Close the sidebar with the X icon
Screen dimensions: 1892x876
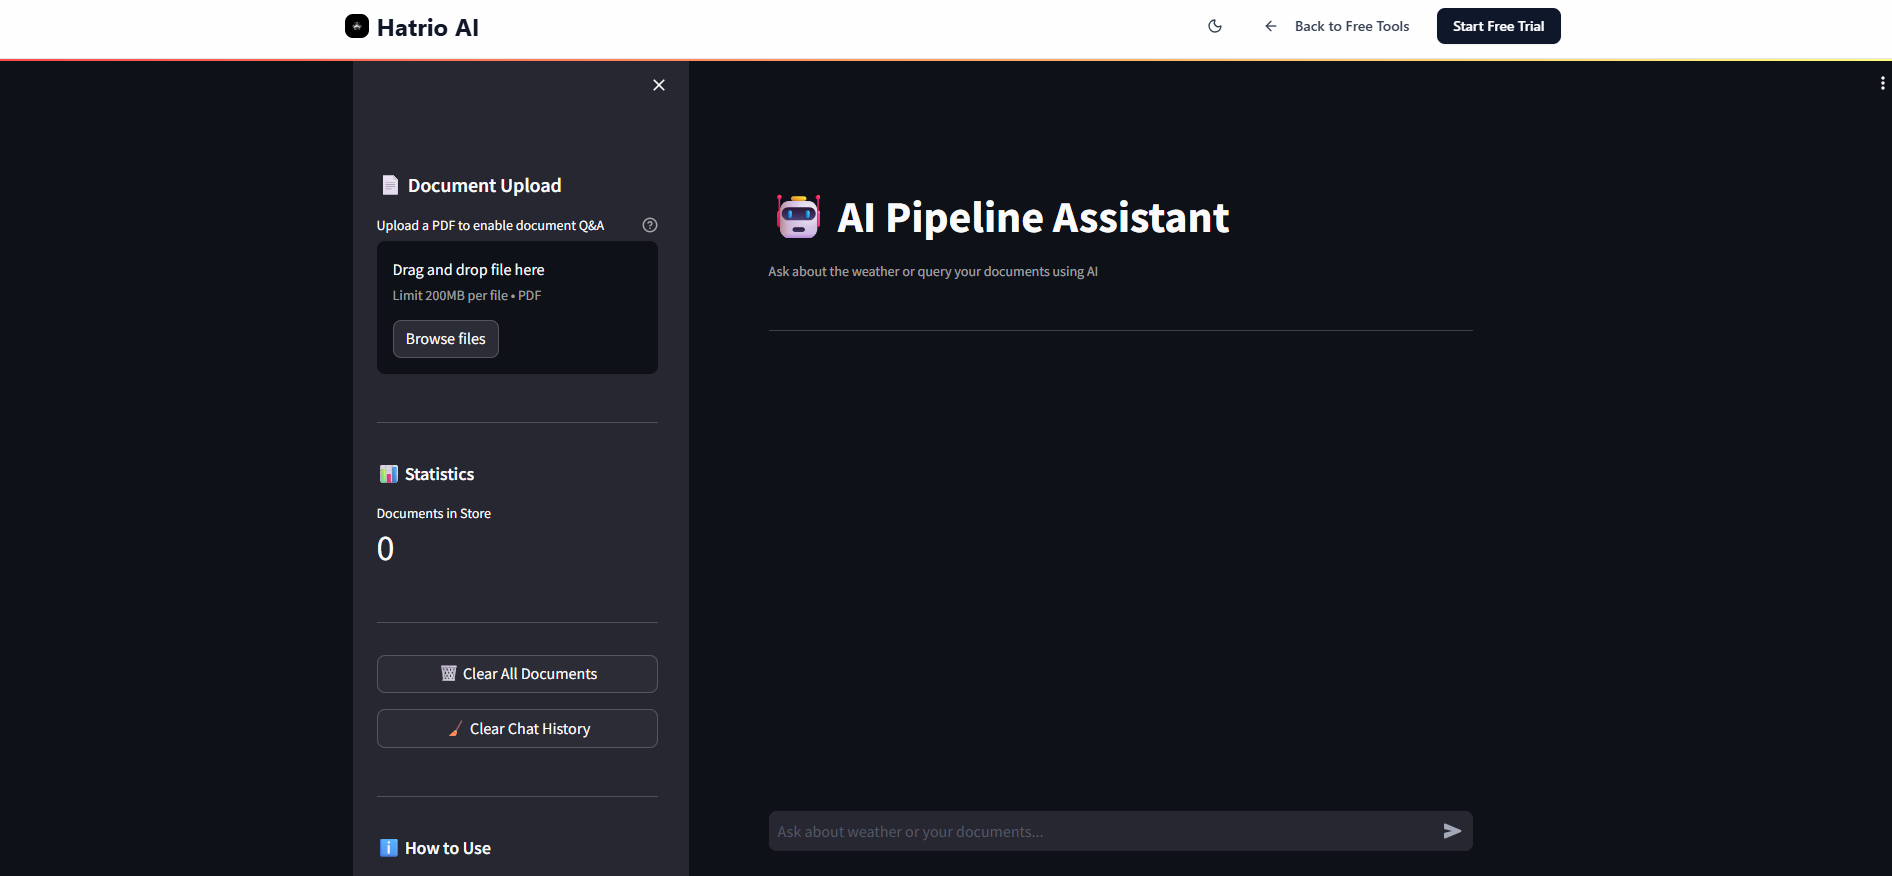[x=658, y=85]
